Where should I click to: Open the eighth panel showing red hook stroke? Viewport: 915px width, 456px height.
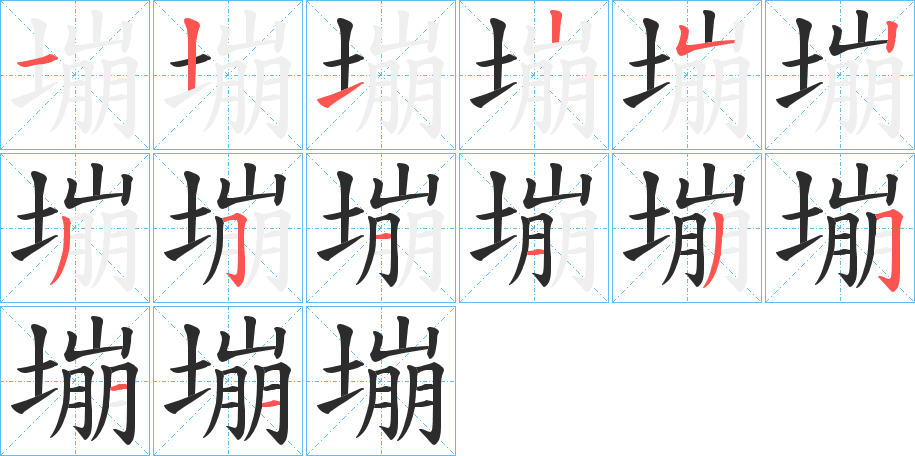tap(228, 228)
